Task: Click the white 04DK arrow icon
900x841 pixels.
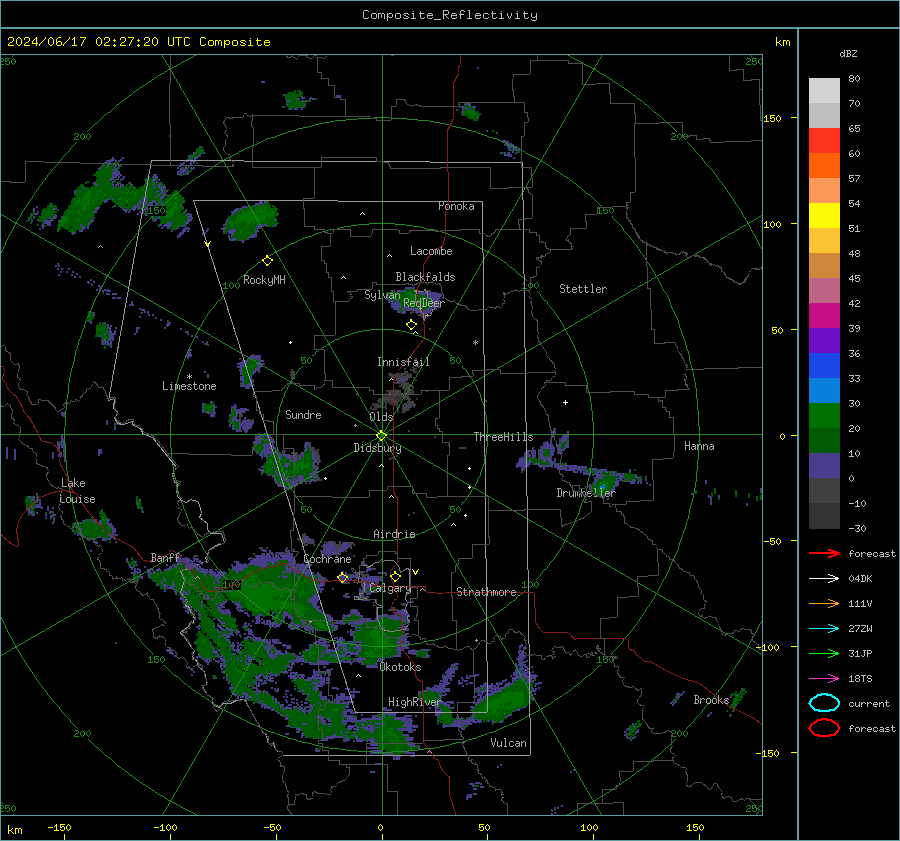Action: coord(824,579)
